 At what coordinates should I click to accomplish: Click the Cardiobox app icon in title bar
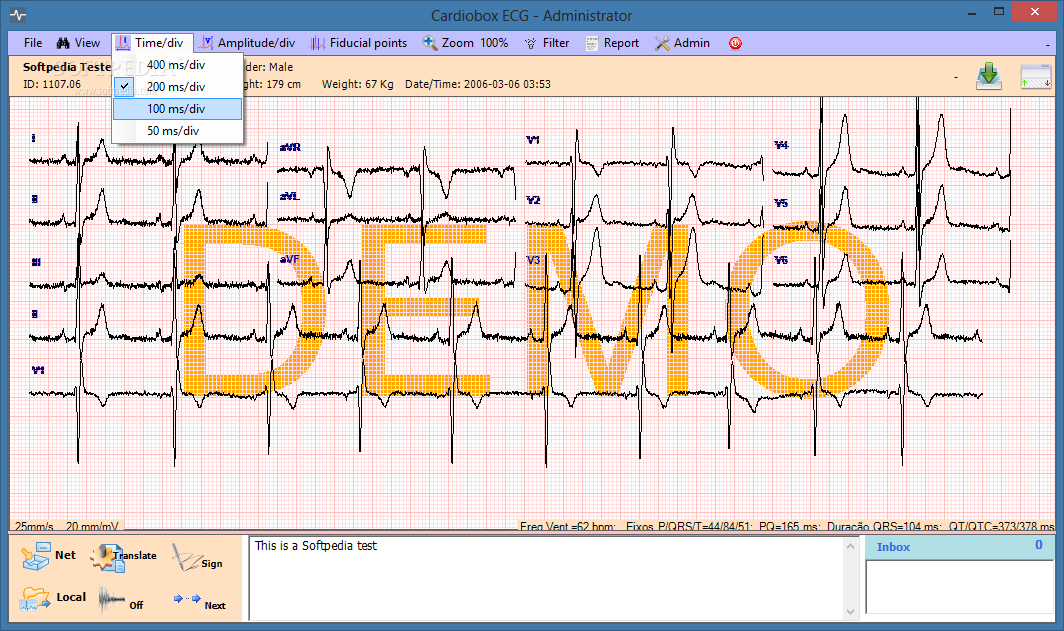(18, 15)
